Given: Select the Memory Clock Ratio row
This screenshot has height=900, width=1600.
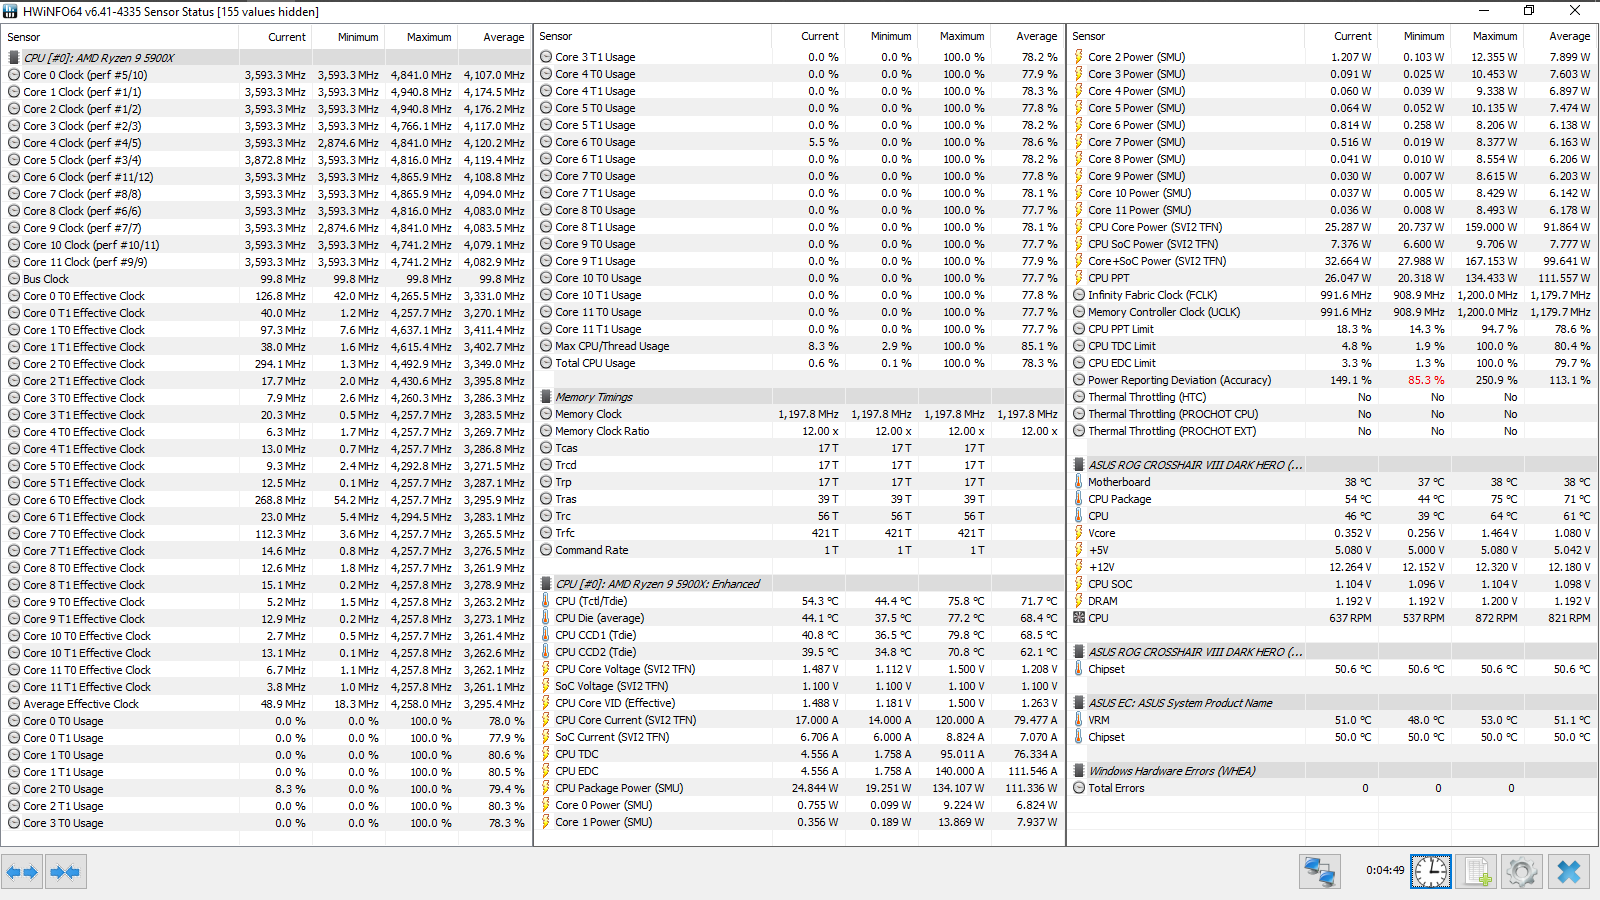Looking at the screenshot, I should pos(800,431).
